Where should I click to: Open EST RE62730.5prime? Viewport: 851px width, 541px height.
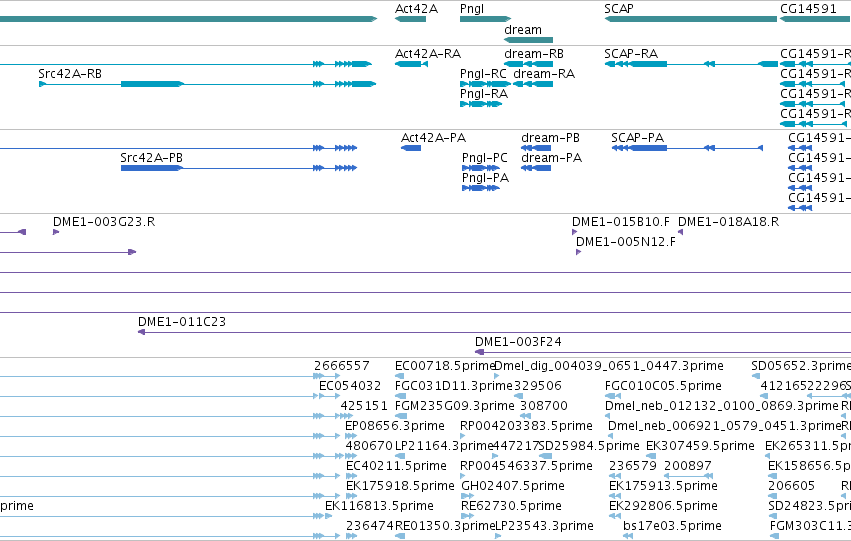(511, 506)
